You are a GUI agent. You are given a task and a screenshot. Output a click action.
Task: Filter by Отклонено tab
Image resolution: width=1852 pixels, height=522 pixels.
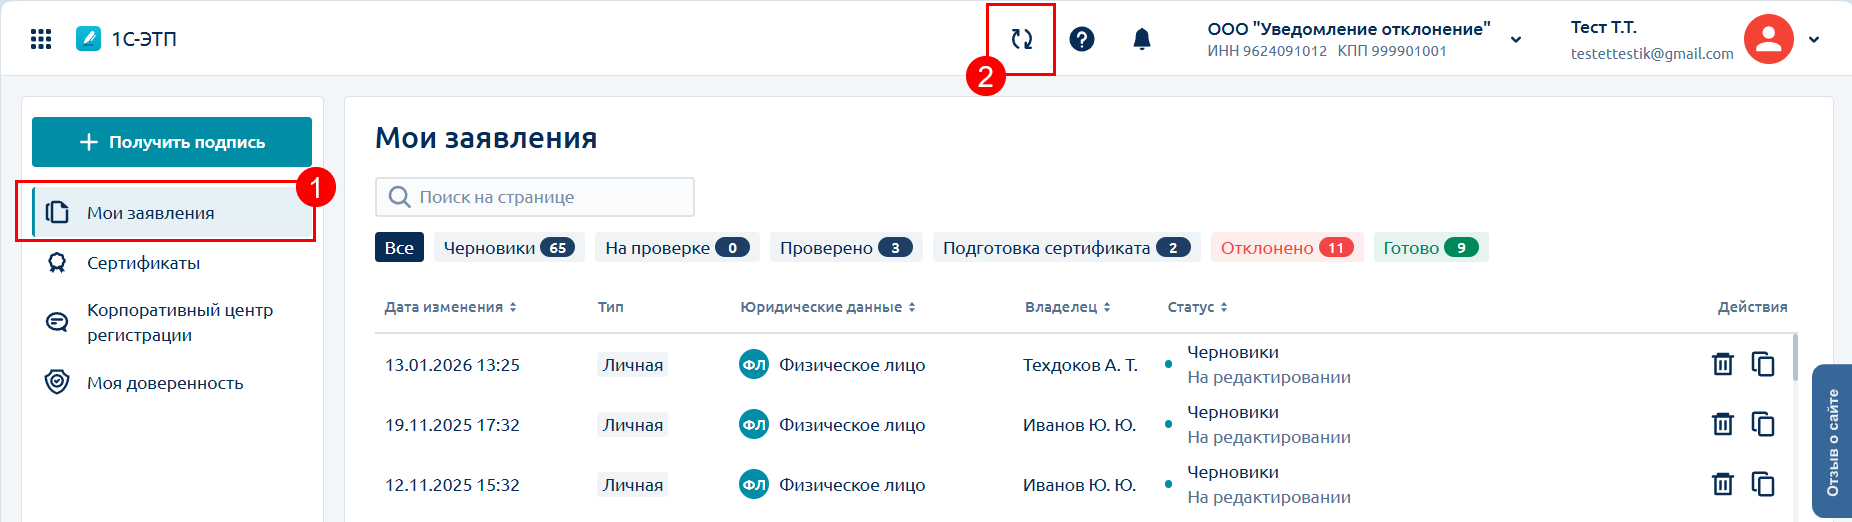tap(1286, 248)
